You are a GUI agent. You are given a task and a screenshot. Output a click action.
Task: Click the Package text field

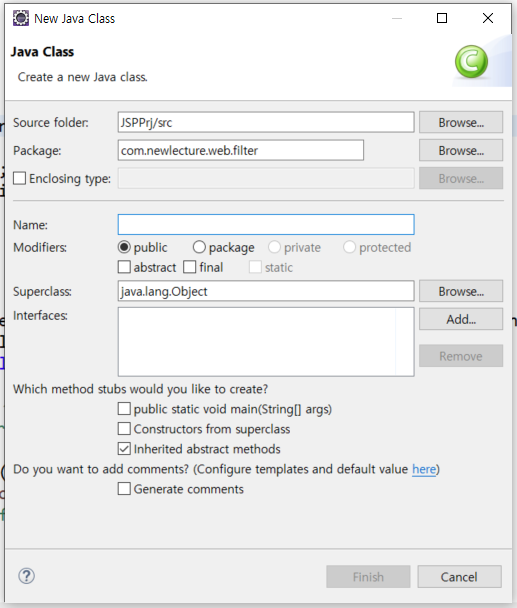tap(240, 150)
